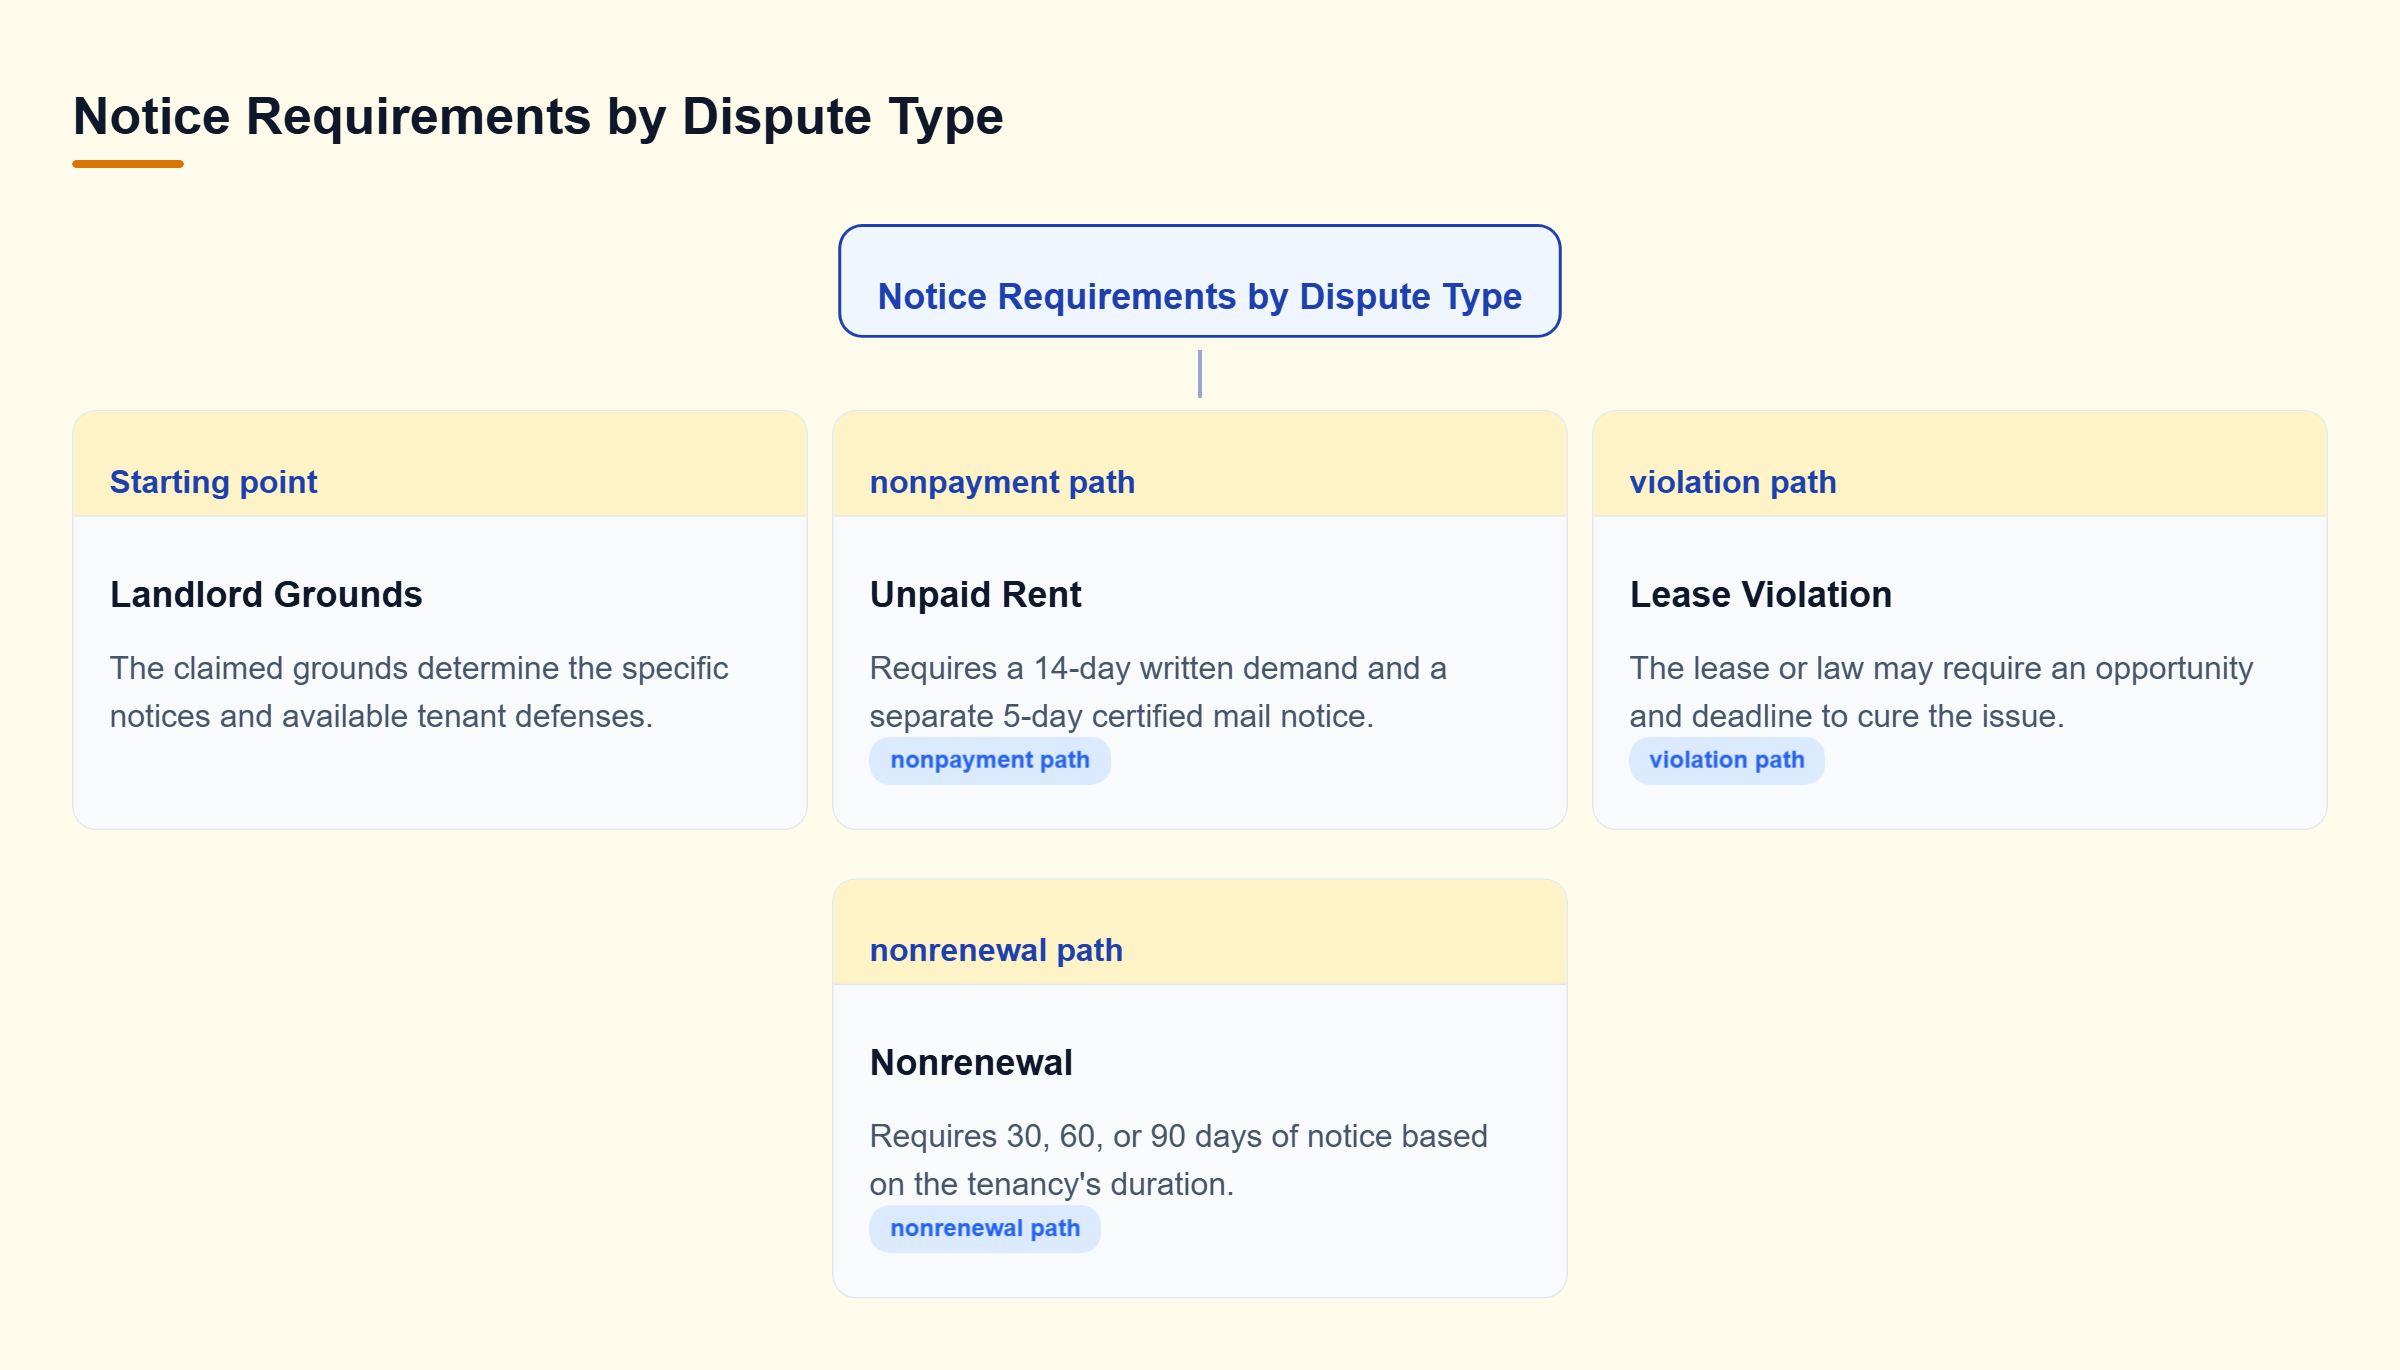
Task: Open the 'Landlord Grounds' card title
Action: [266, 594]
